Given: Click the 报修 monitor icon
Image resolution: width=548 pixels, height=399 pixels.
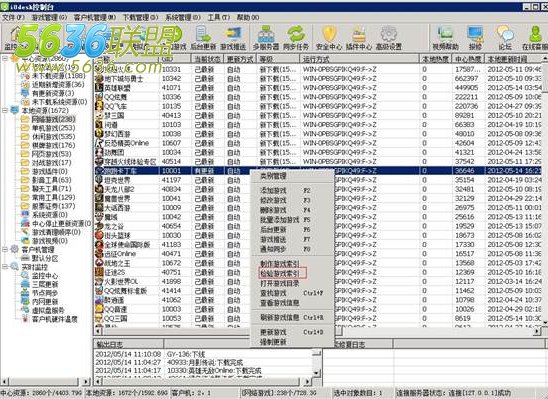Looking at the screenshot, I should point(475,38).
